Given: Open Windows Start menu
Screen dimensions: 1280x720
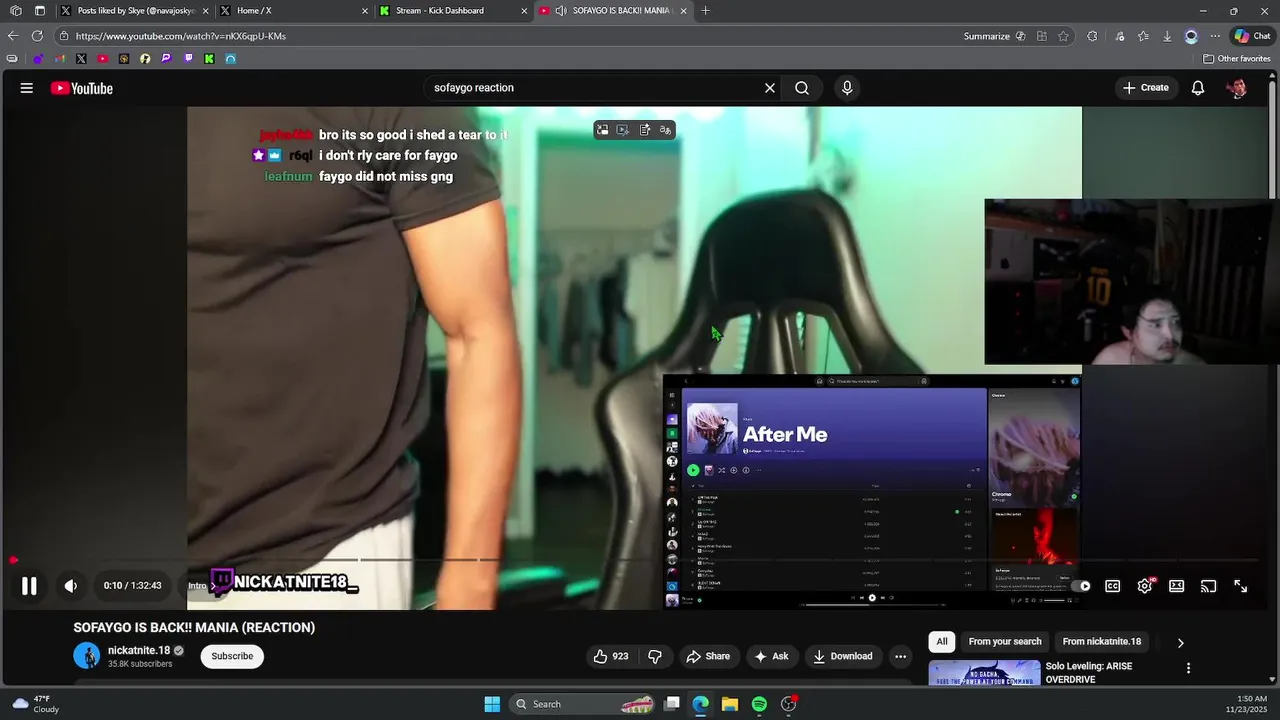Looking at the screenshot, I should coord(492,704).
